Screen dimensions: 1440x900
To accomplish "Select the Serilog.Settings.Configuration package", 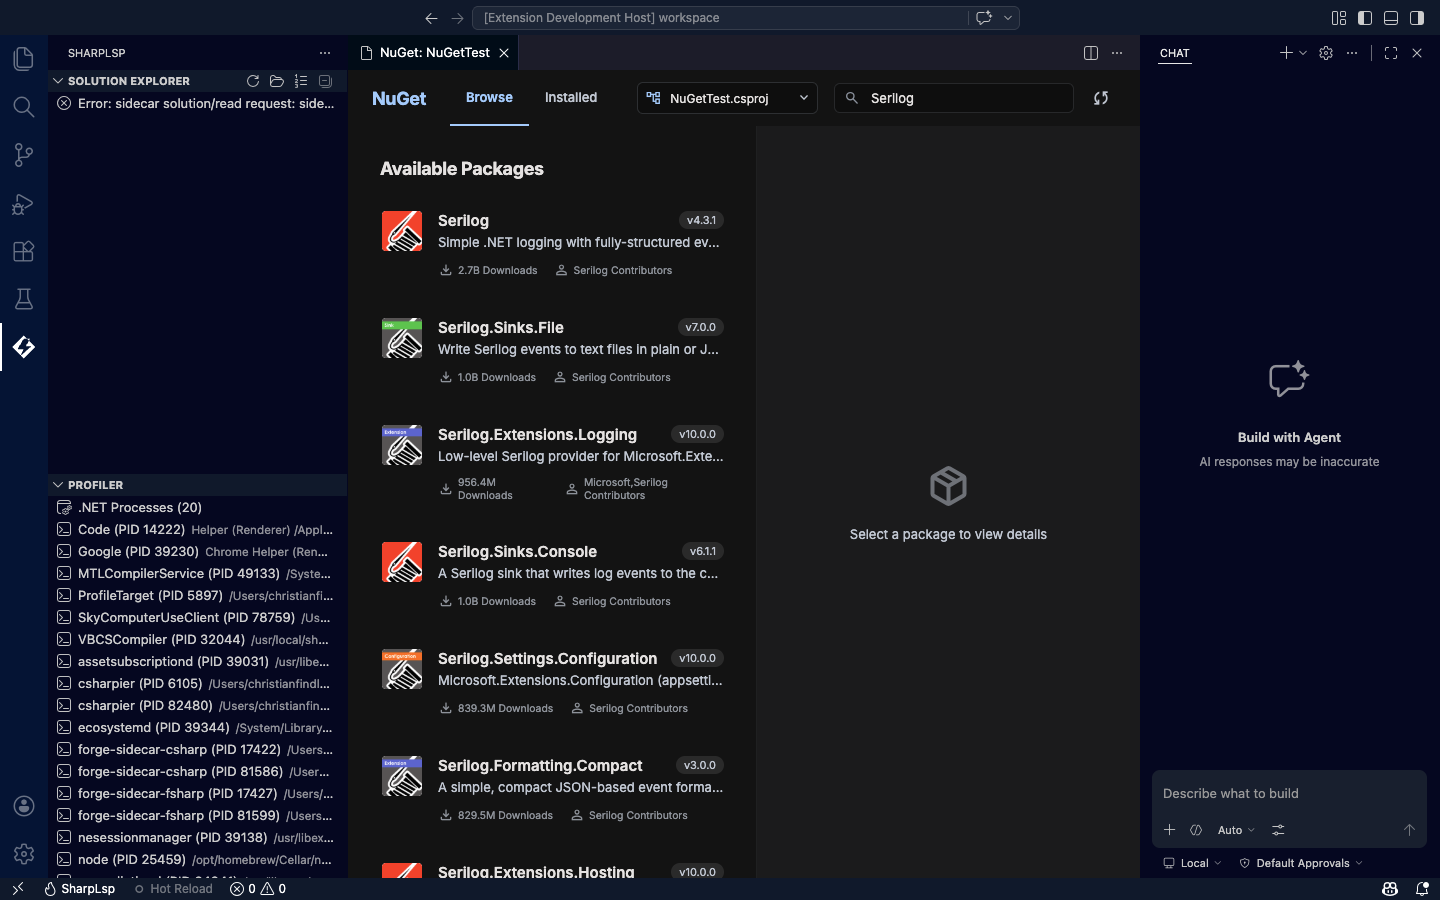I will click(x=553, y=682).
